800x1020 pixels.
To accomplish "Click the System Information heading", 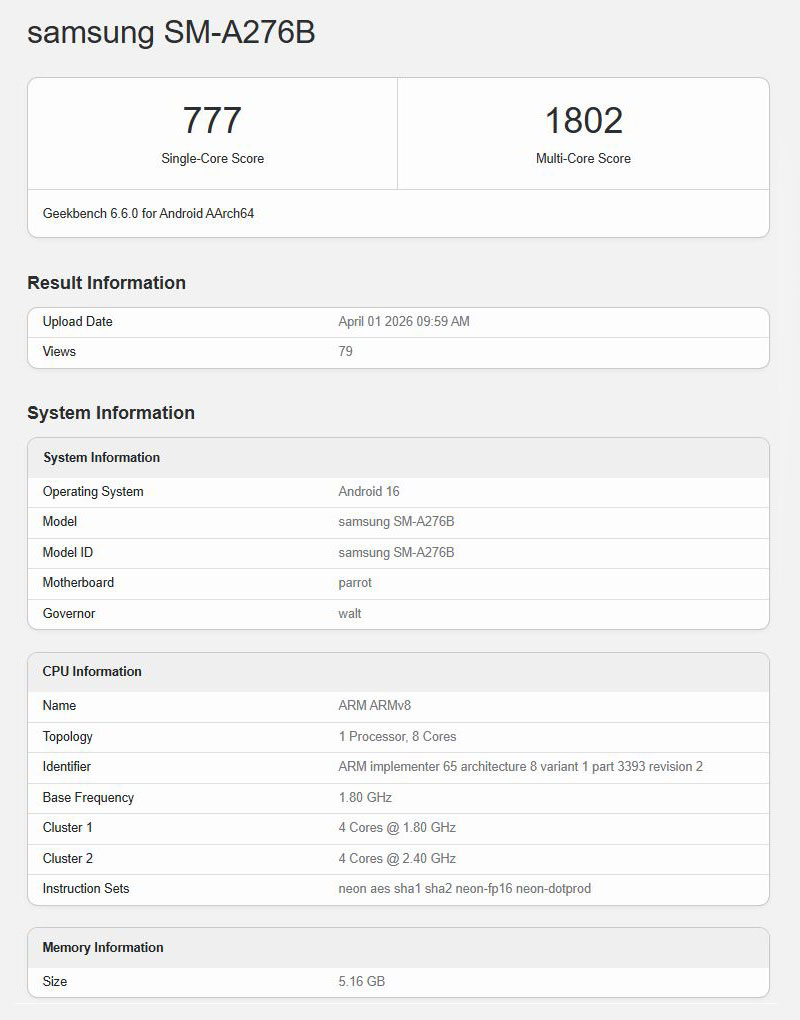I will (110, 412).
